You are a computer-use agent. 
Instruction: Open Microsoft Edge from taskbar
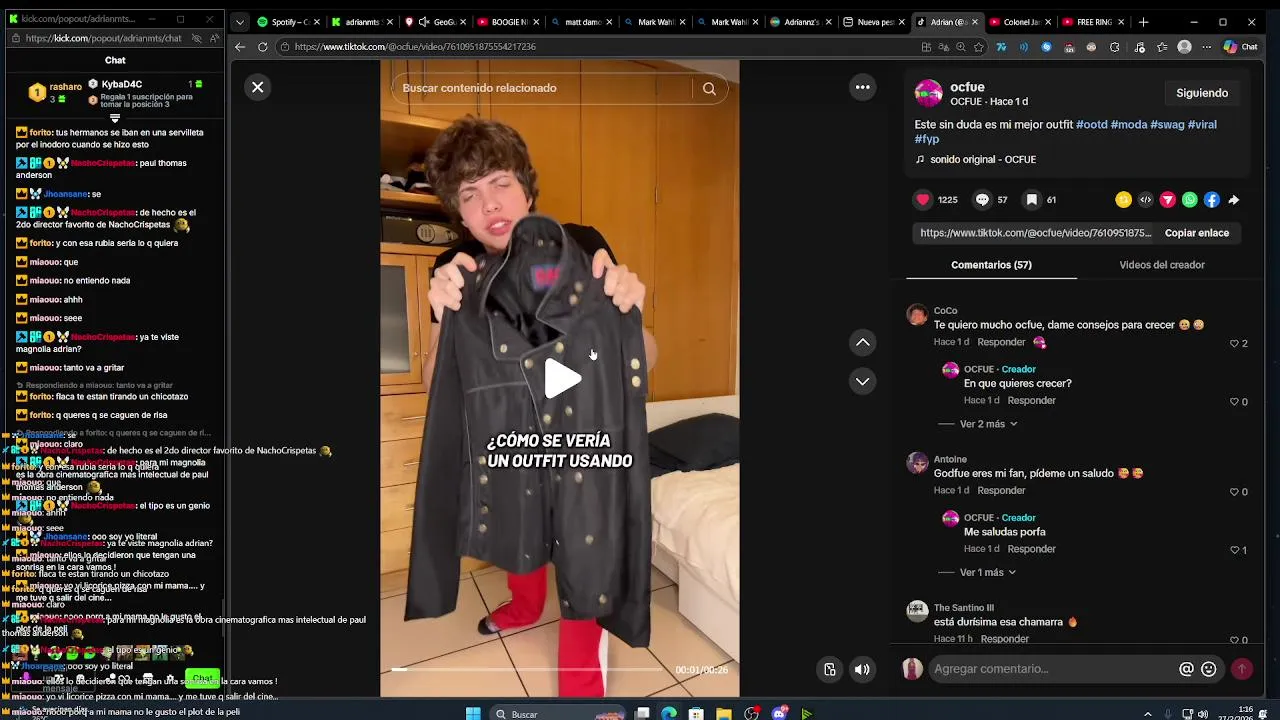coord(669,714)
